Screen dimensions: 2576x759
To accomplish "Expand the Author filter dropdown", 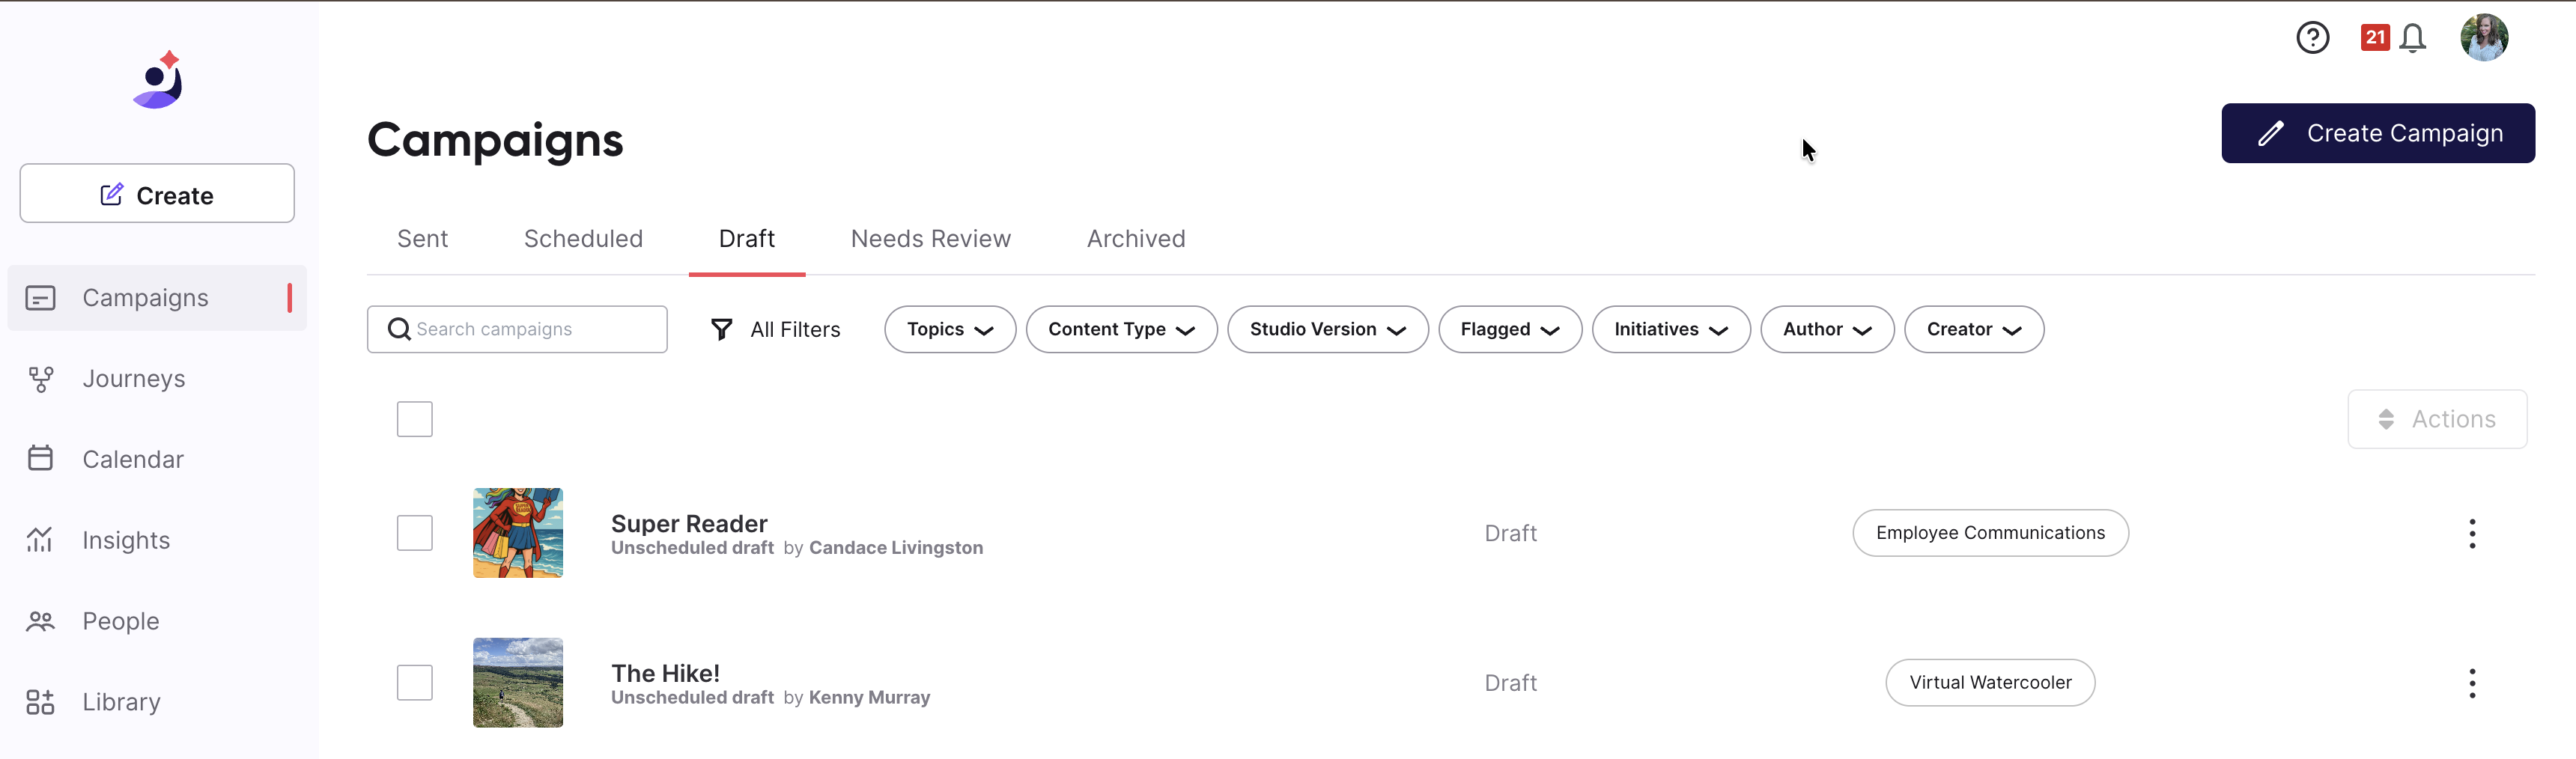I will click(x=1827, y=329).
